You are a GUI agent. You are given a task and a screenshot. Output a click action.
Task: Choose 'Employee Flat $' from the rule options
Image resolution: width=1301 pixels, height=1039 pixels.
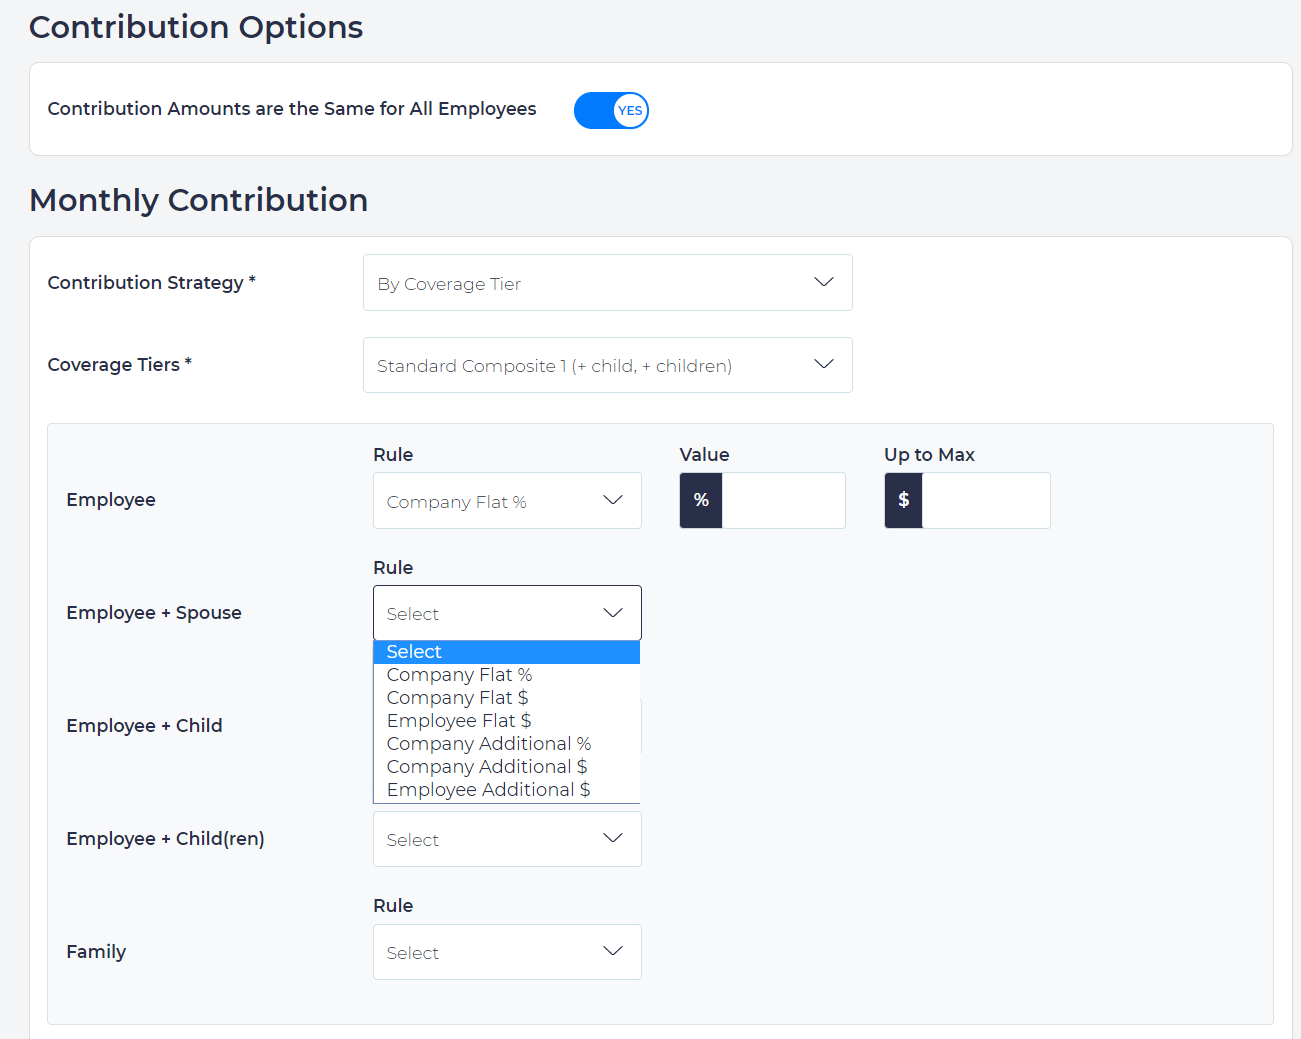click(459, 720)
